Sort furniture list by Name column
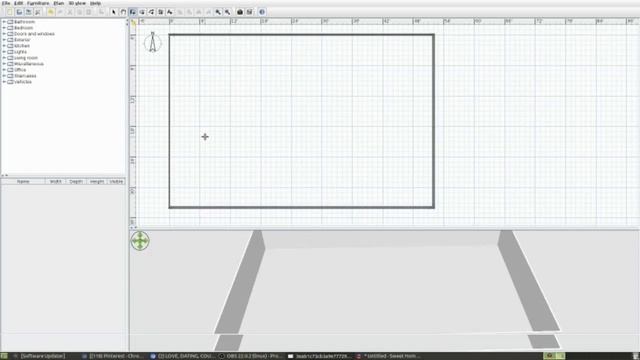 23,181
